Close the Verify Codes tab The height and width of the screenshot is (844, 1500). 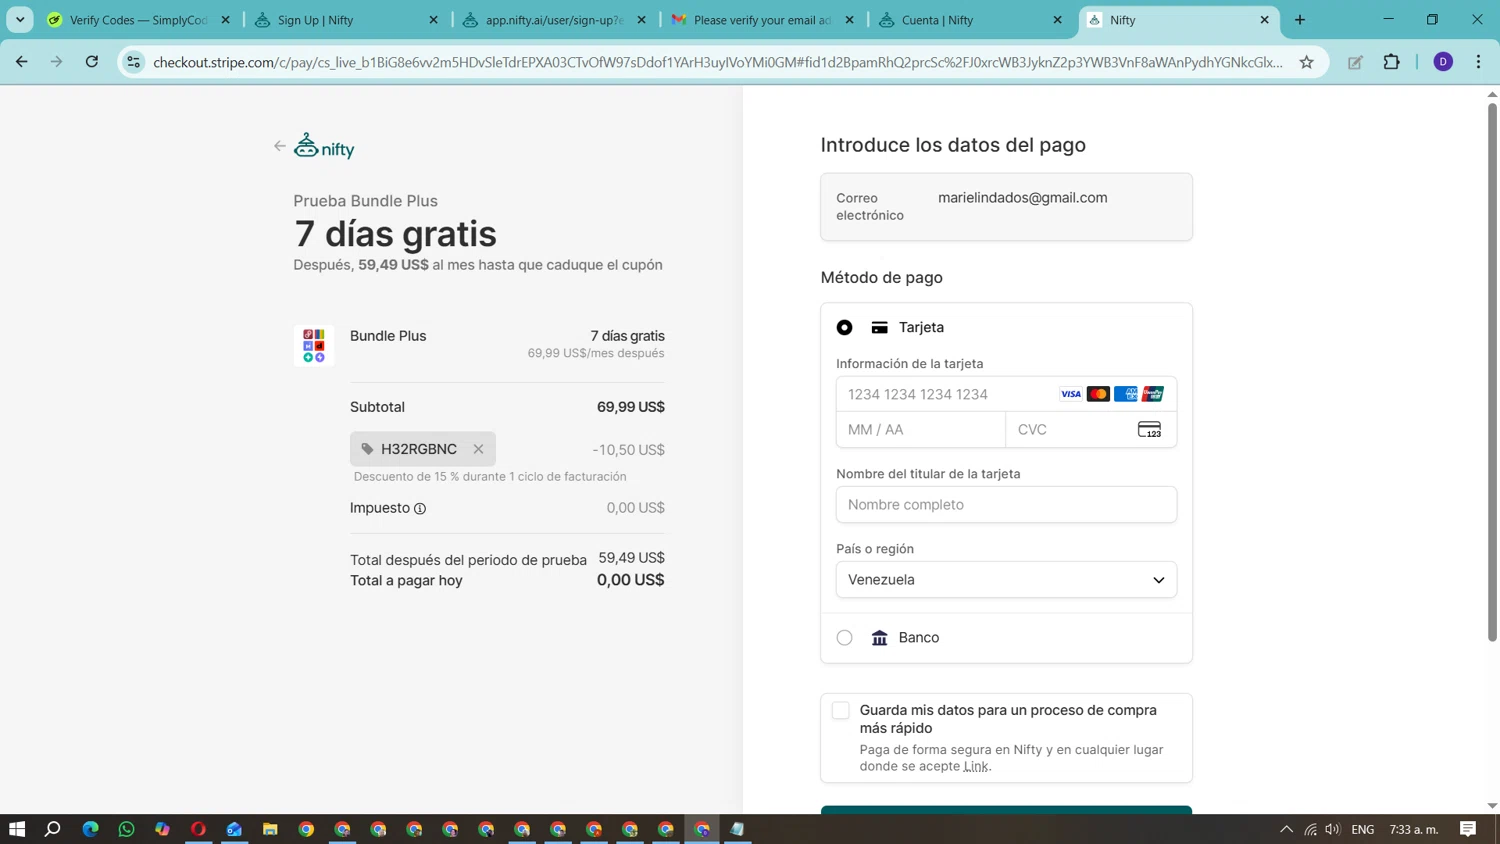pos(226,20)
